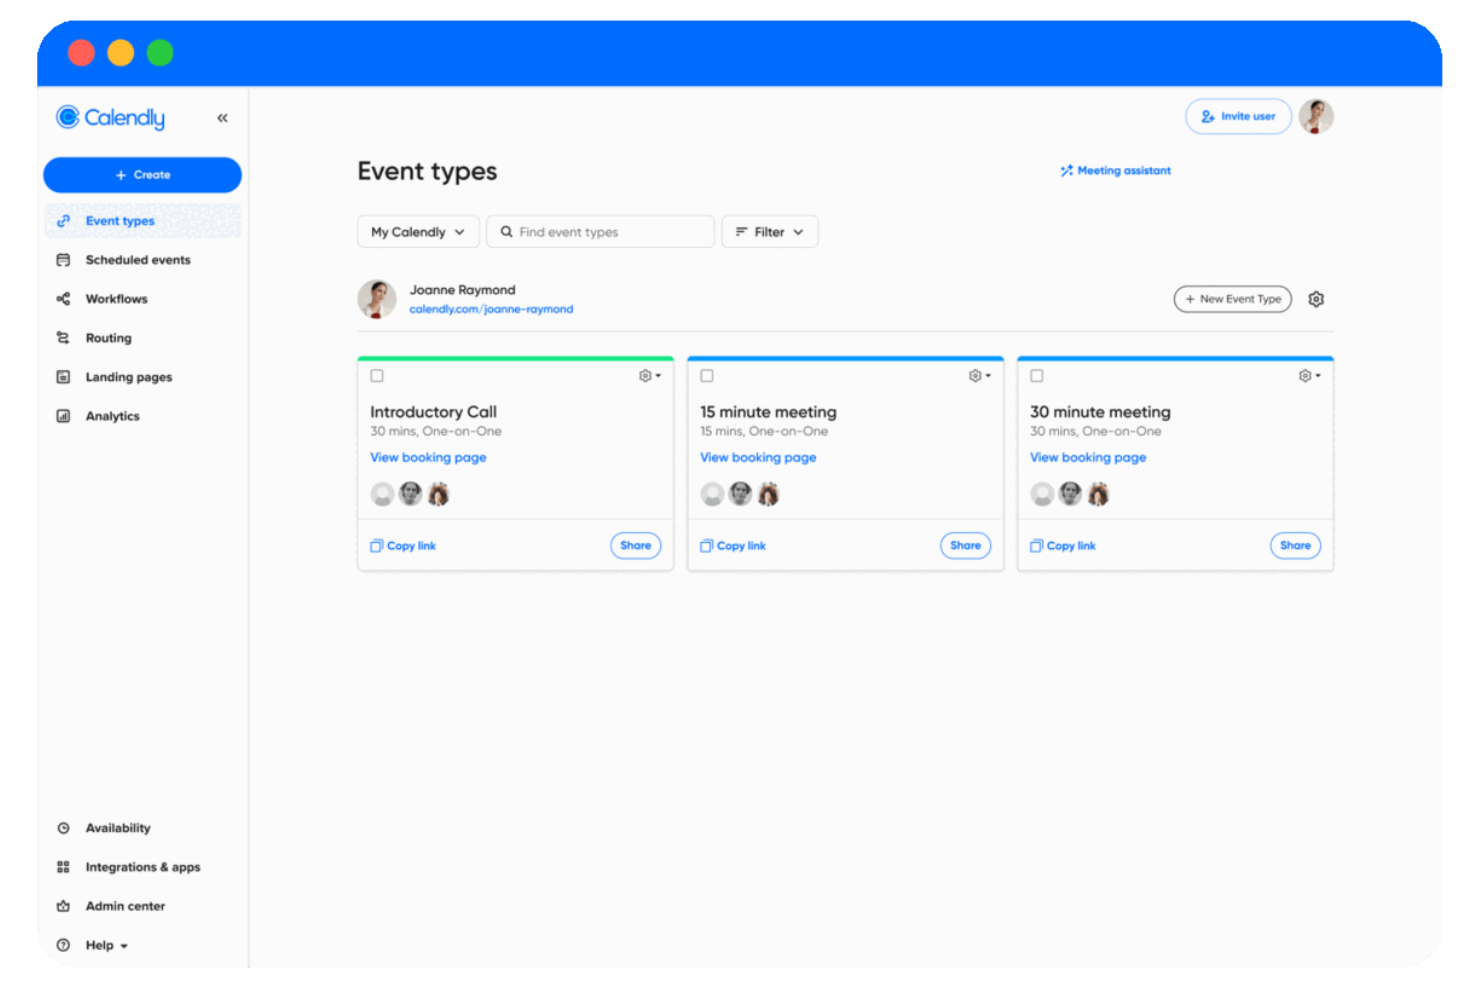Open the profile avatar menu in the header
The image size is (1480, 987).
[1316, 116]
